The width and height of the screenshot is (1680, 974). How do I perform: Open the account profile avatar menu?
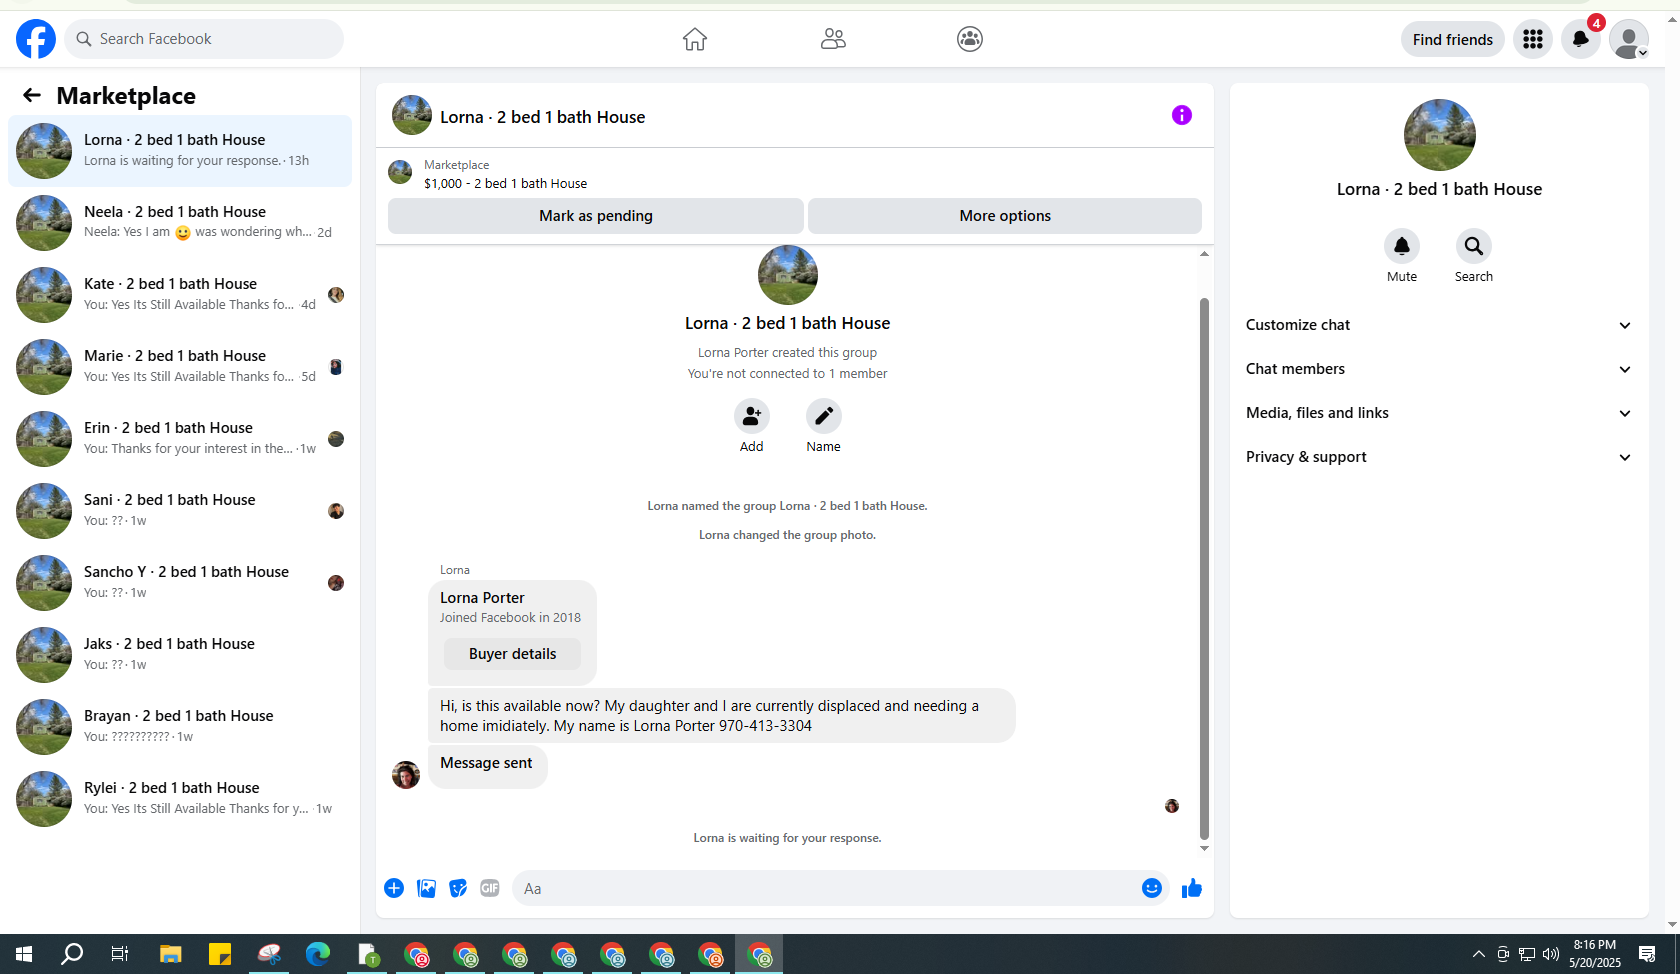coord(1629,39)
